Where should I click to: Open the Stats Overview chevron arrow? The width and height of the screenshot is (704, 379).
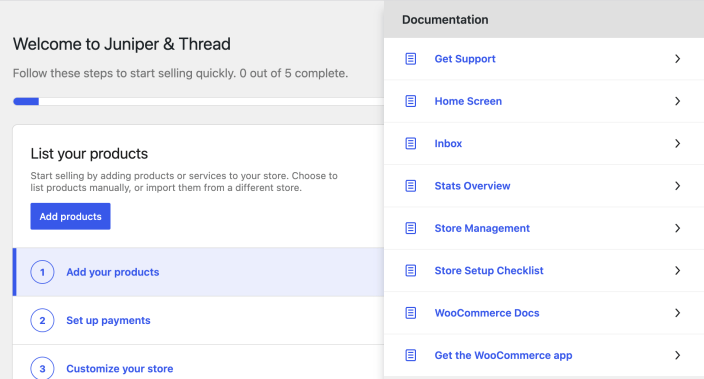[678, 186]
